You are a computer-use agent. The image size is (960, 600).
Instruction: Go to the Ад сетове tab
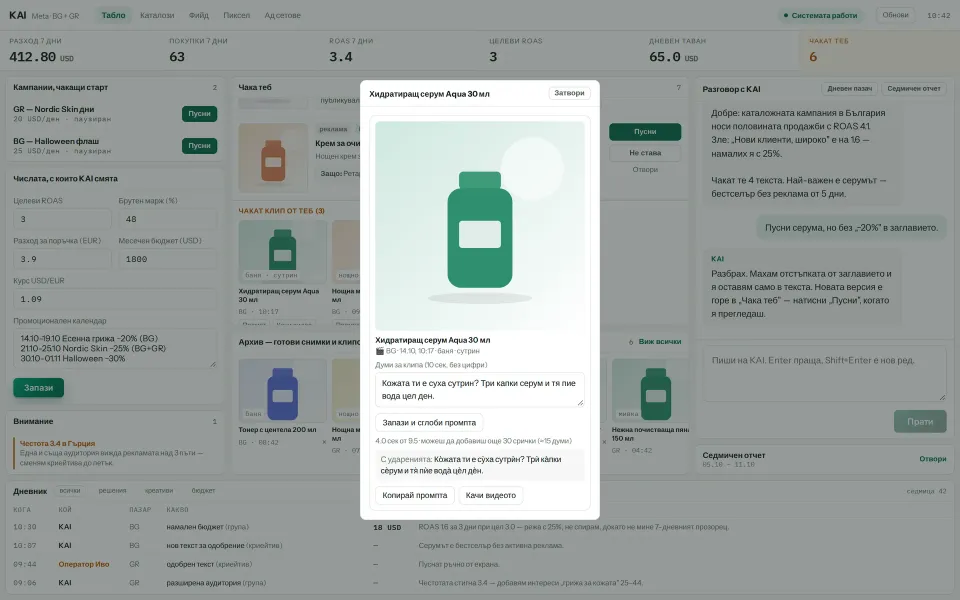[282, 15]
